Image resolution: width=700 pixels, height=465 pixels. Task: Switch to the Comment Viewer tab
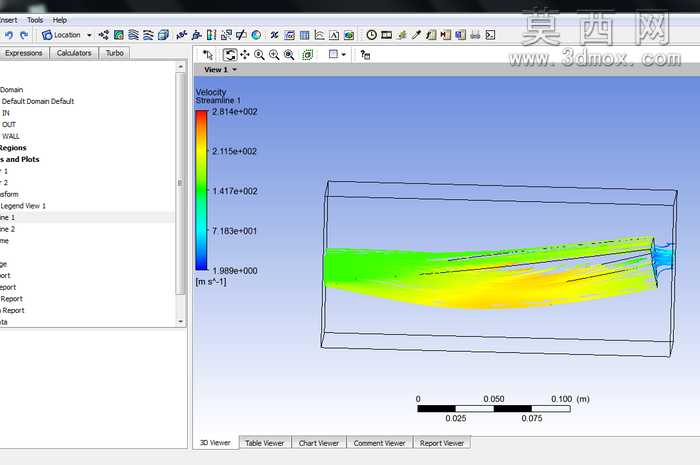pyautogui.click(x=379, y=443)
